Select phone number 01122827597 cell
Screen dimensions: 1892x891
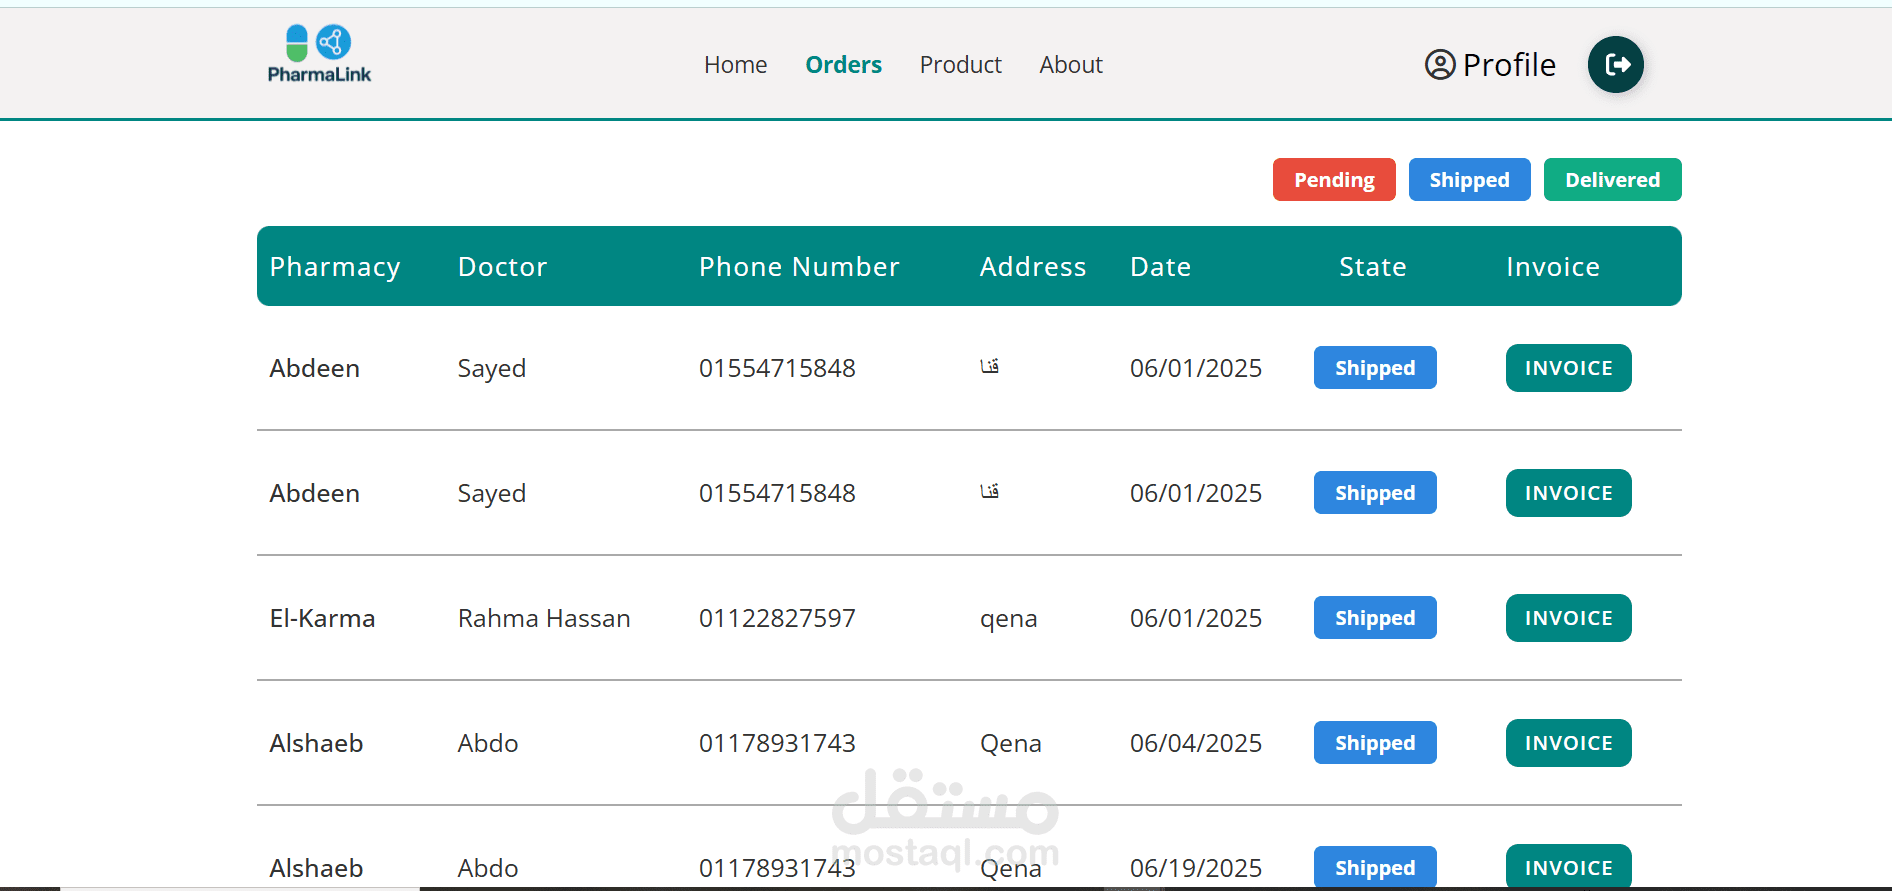pyautogui.click(x=777, y=618)
